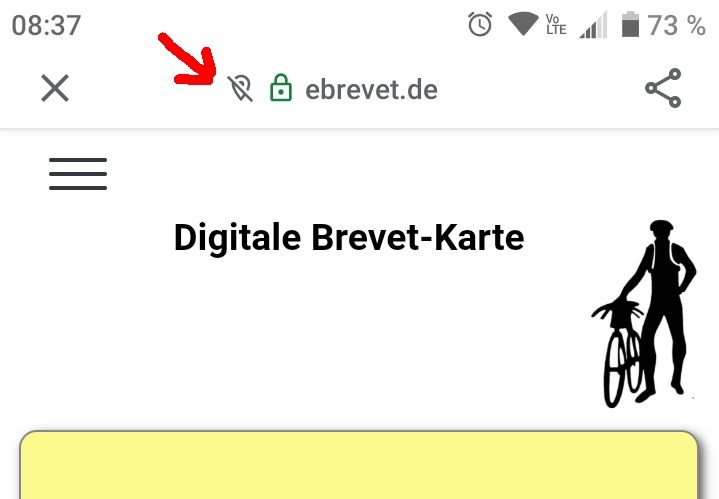The width and height of the screenshot is (719, 499).
Task: Share the page using the share icon
Action: click(x=663, y=88)
